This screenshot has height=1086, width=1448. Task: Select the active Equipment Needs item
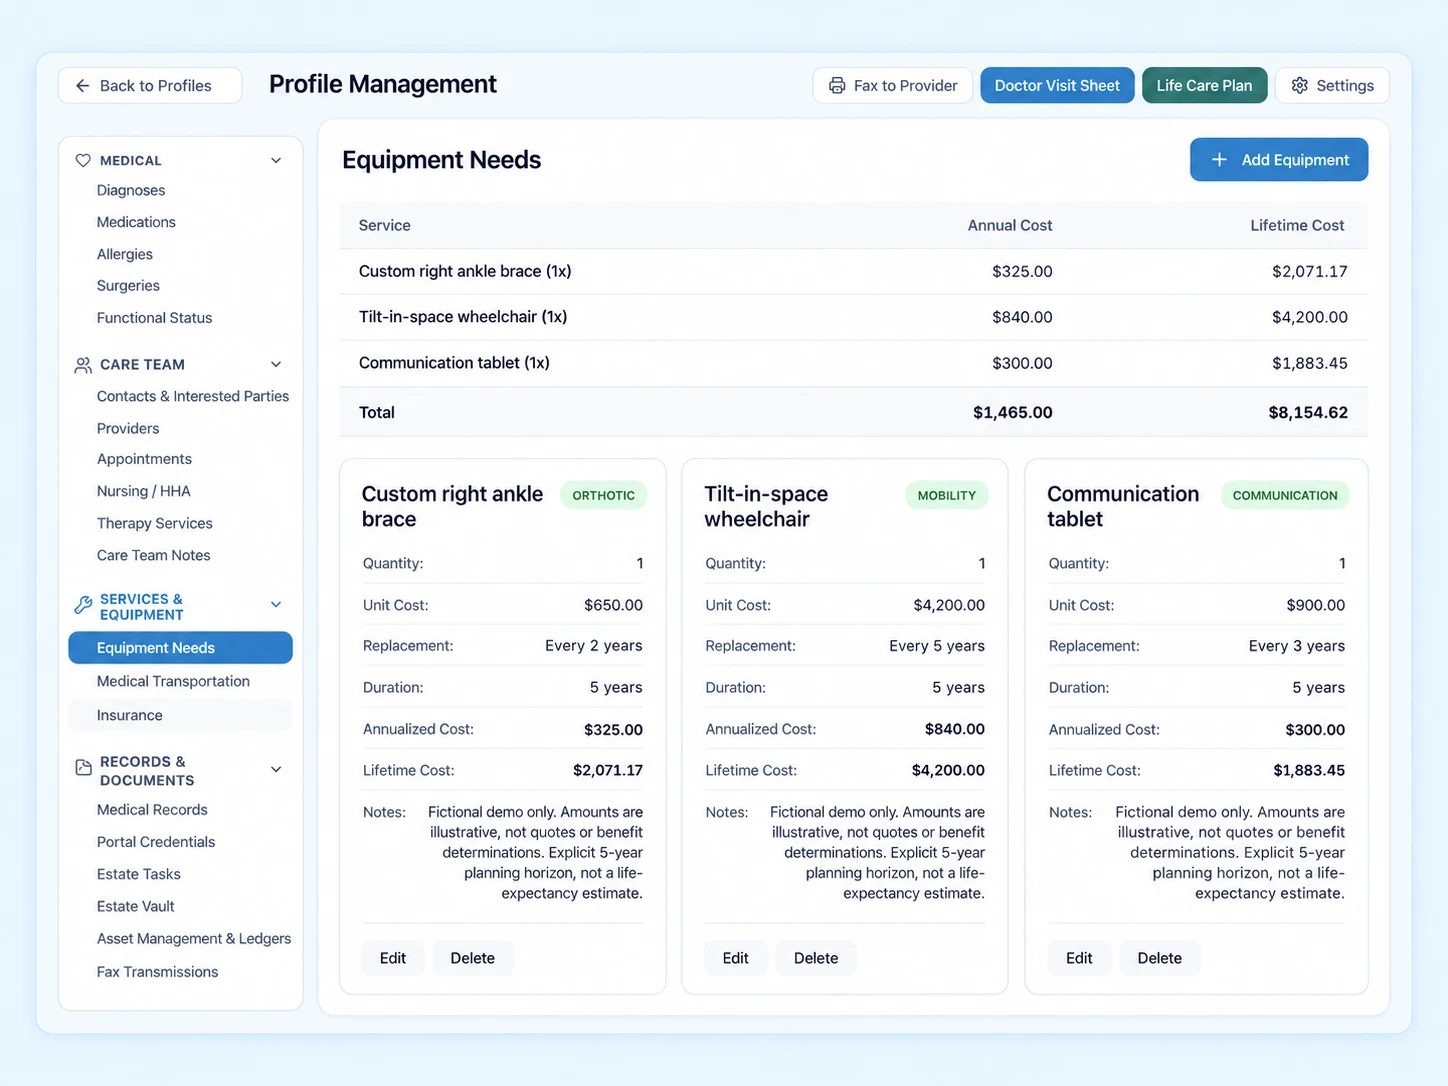180,648
